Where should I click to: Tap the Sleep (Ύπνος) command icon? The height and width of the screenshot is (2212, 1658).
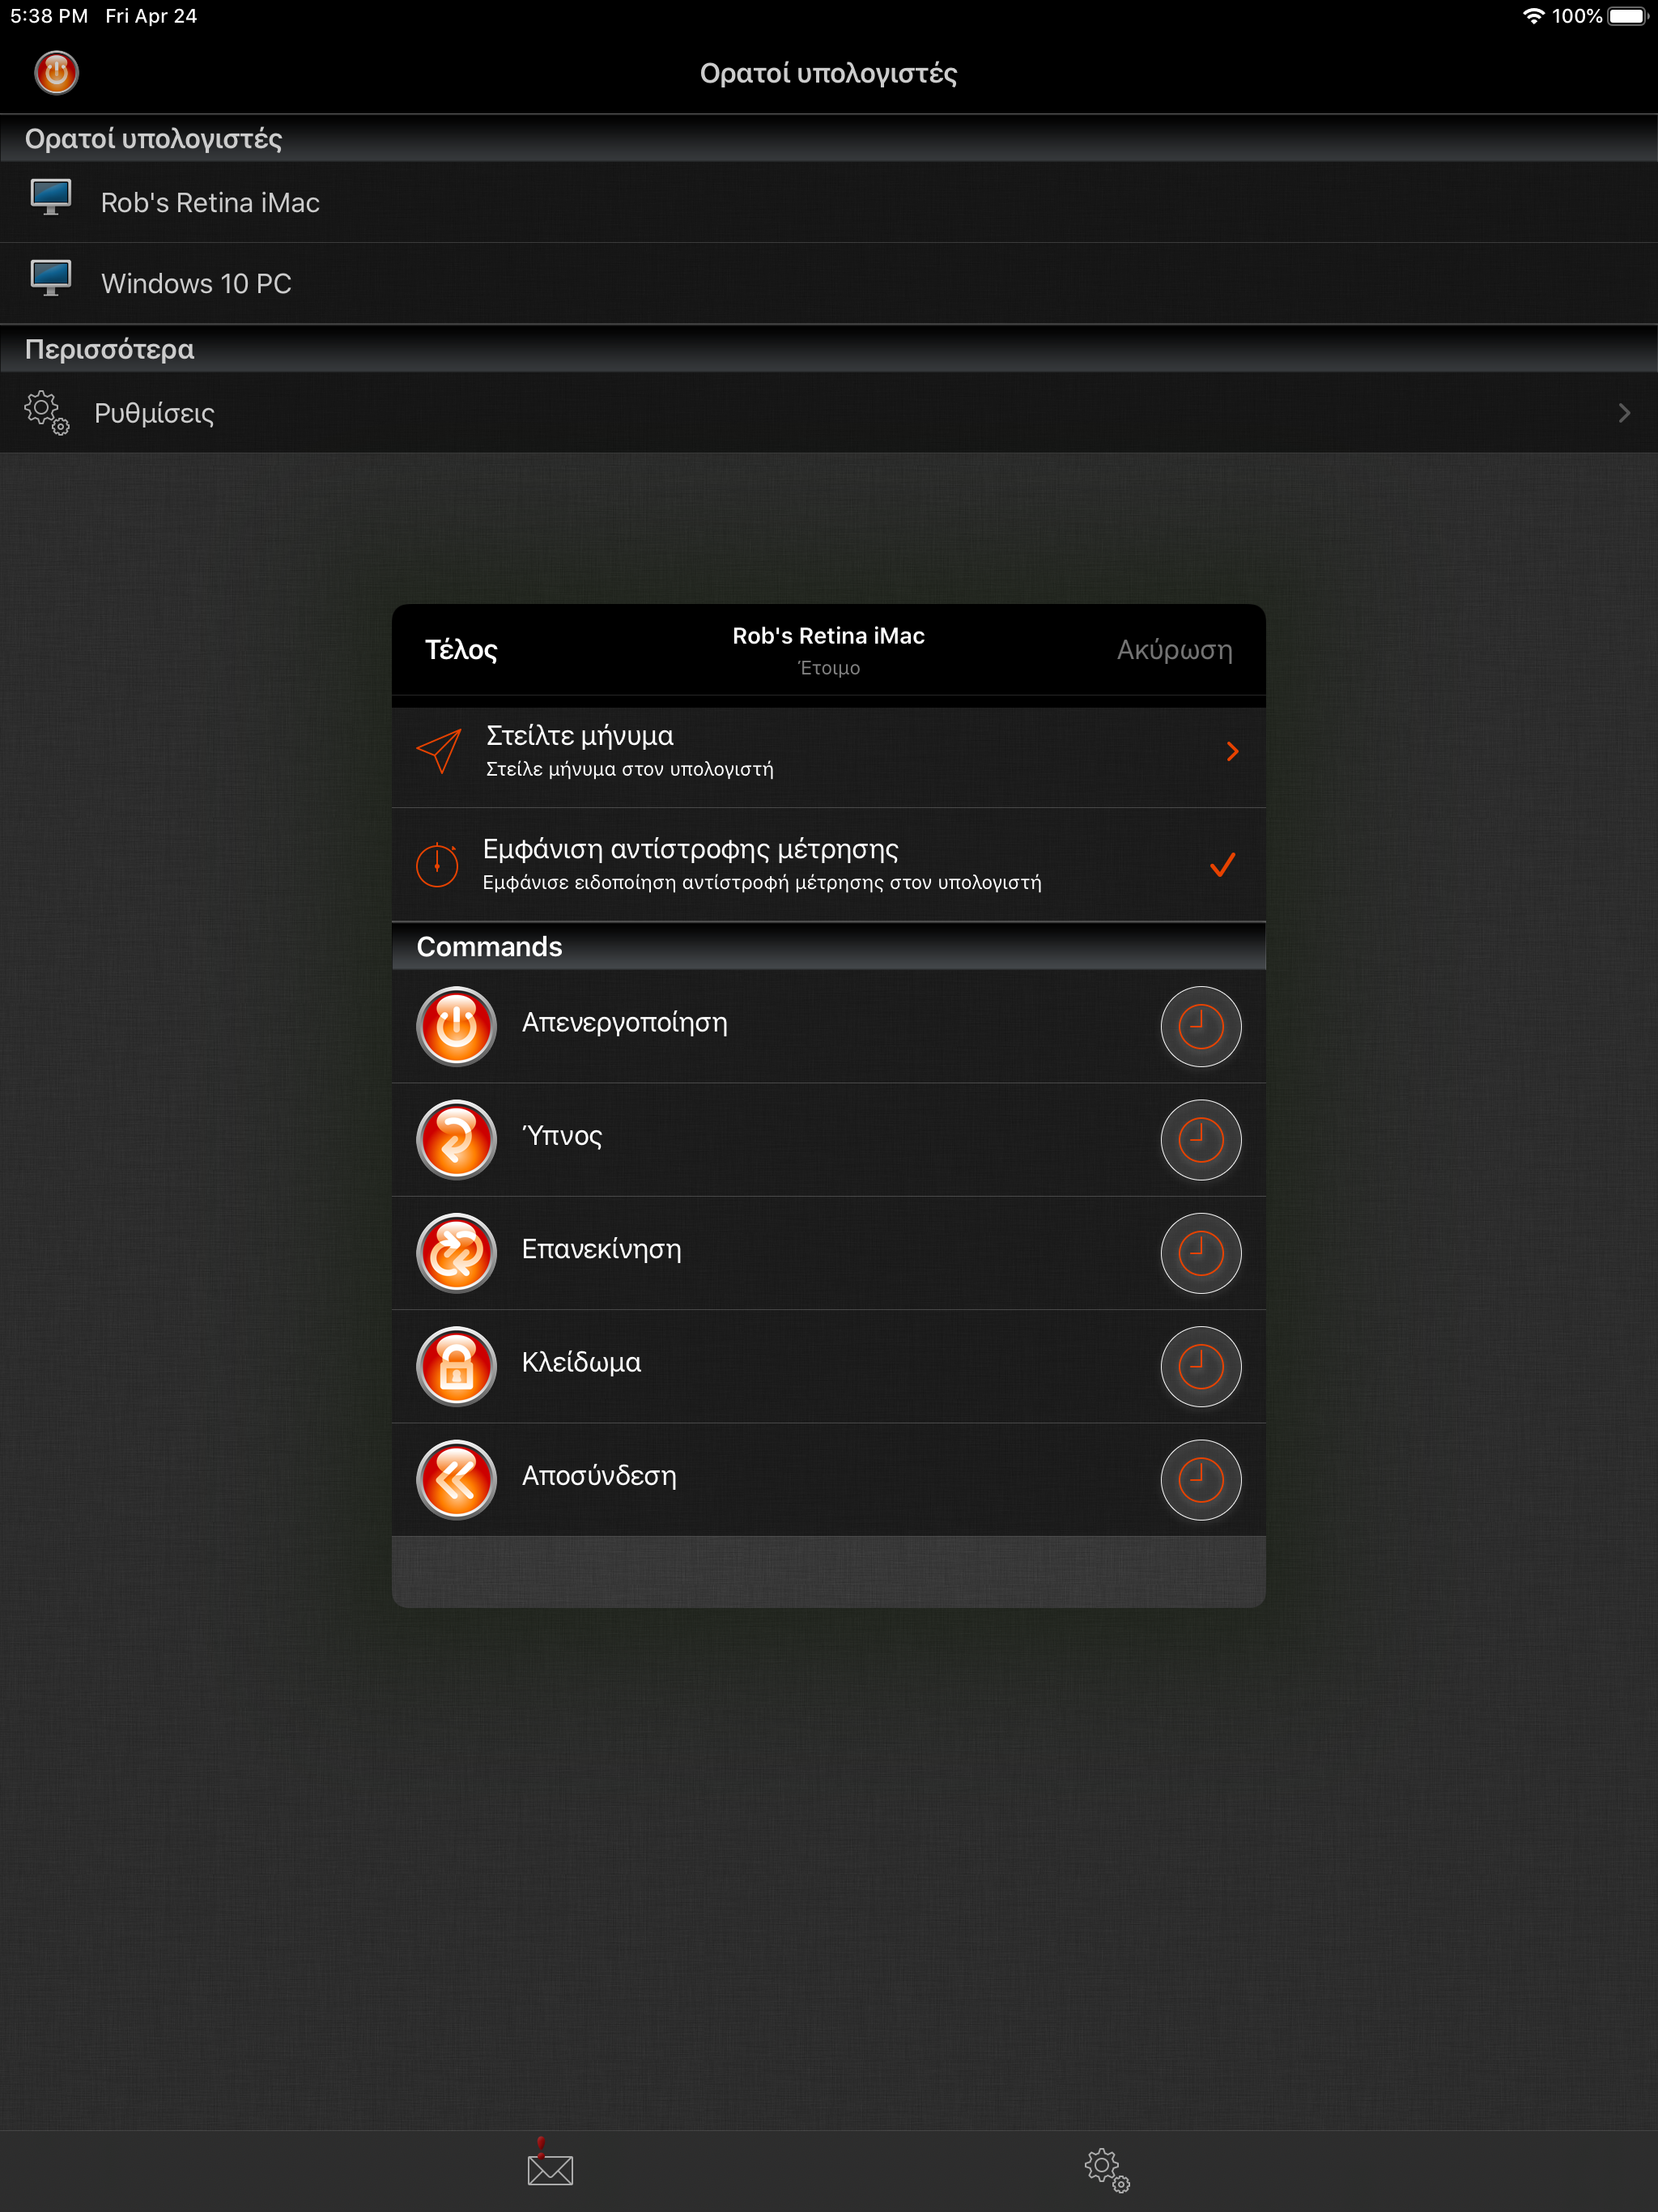[x=456, y=1139]
